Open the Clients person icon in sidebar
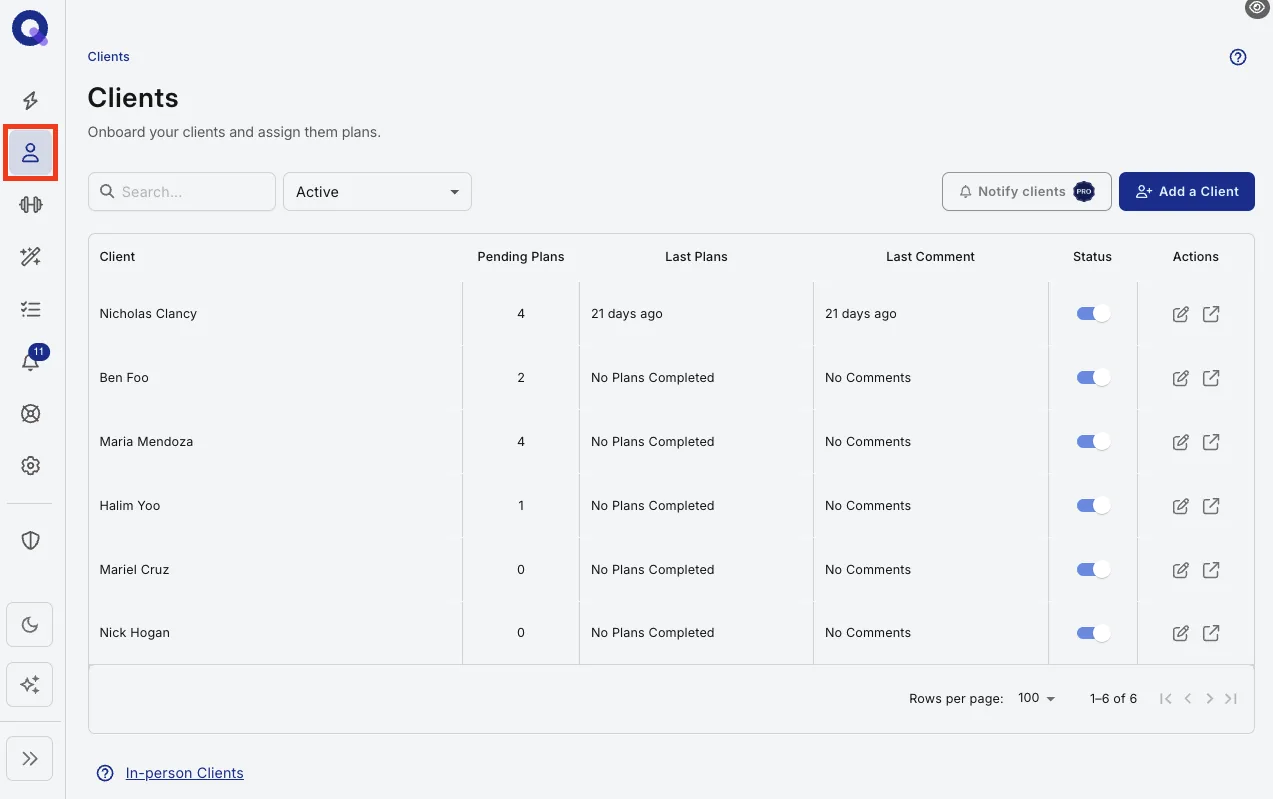 coord(30,153)
